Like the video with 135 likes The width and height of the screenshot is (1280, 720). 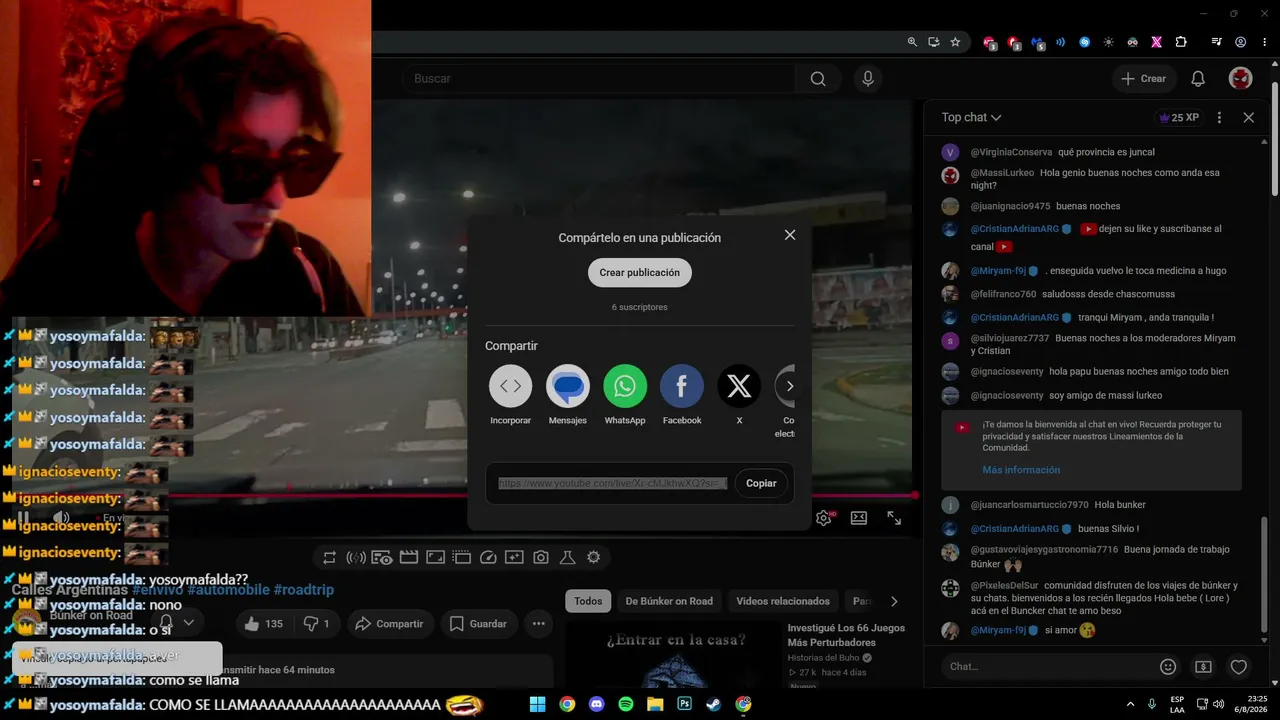click(x=264, y=624)
